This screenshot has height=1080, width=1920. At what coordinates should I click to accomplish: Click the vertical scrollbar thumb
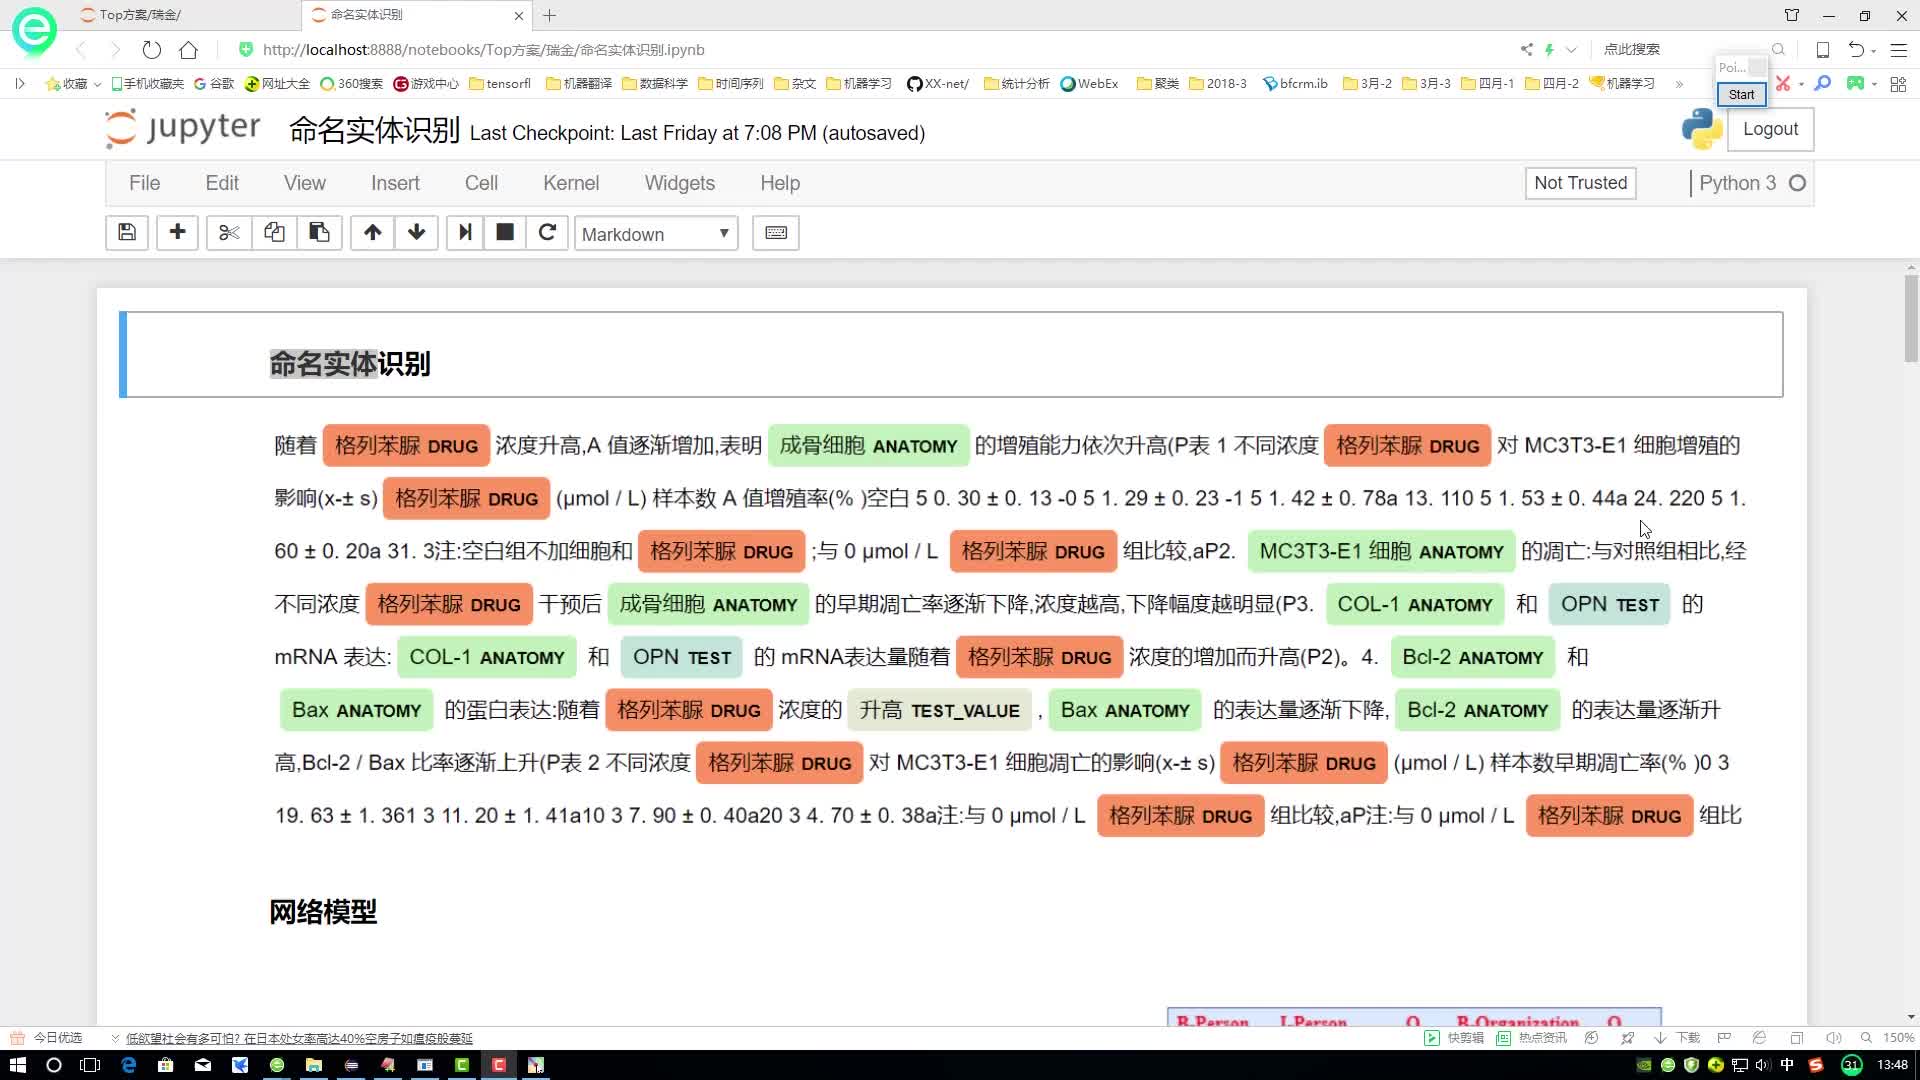coord(1911,318)
